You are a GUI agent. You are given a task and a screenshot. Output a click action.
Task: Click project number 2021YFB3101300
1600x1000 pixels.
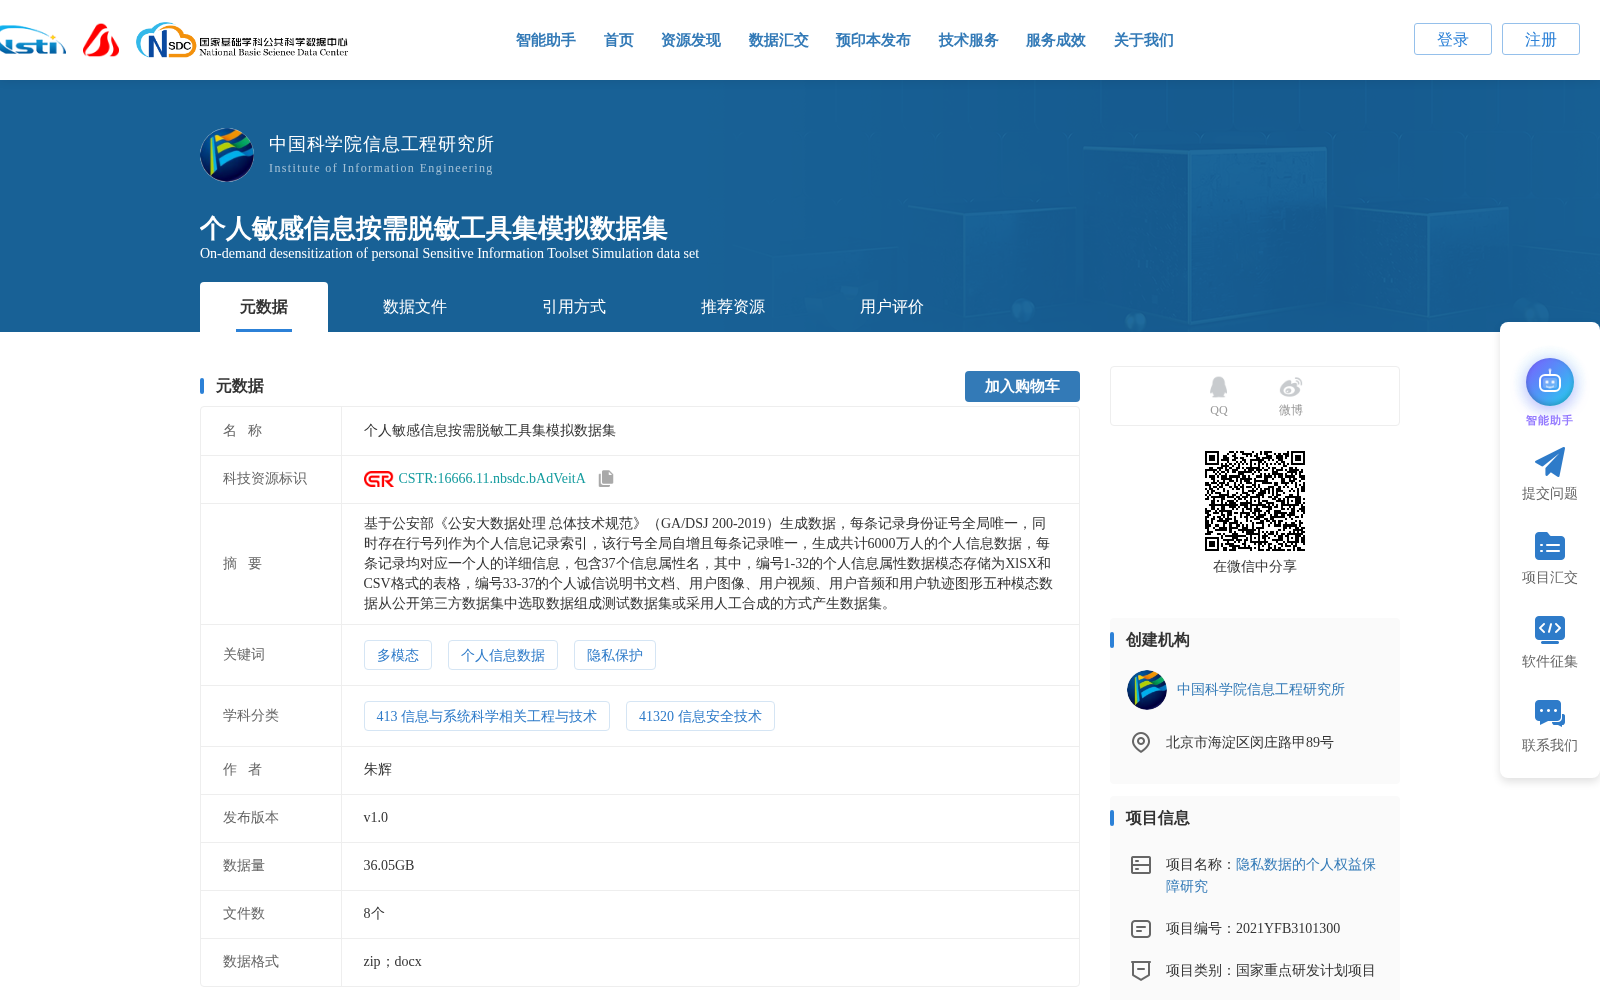(x=1288, y=929)
